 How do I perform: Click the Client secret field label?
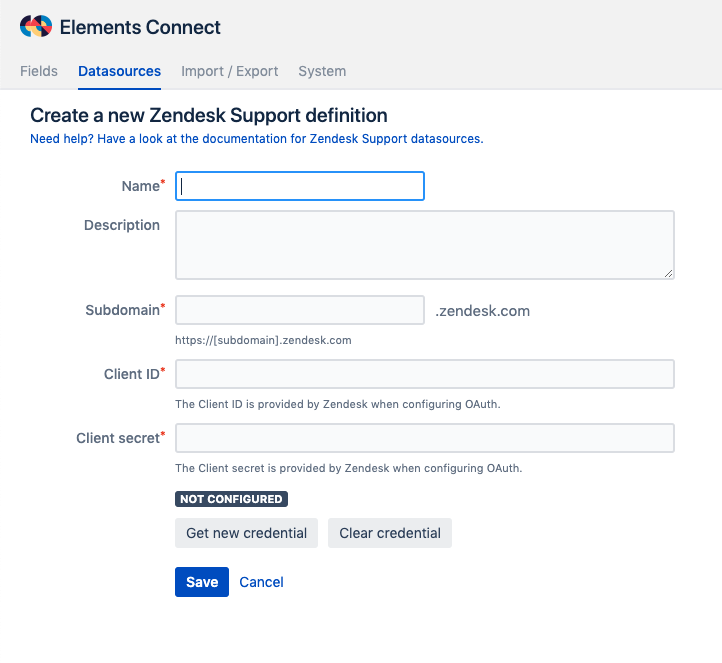point(117,438)
